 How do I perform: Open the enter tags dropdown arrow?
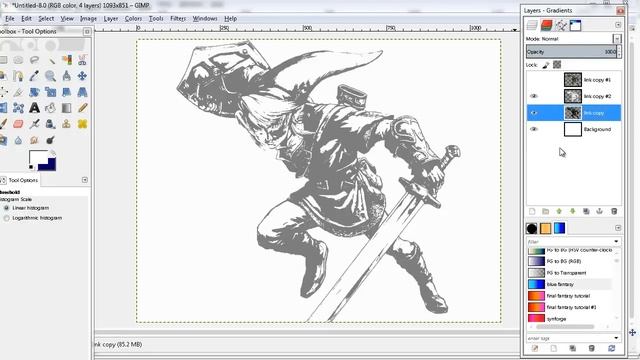pyautogui.click(x=616, y=338)
